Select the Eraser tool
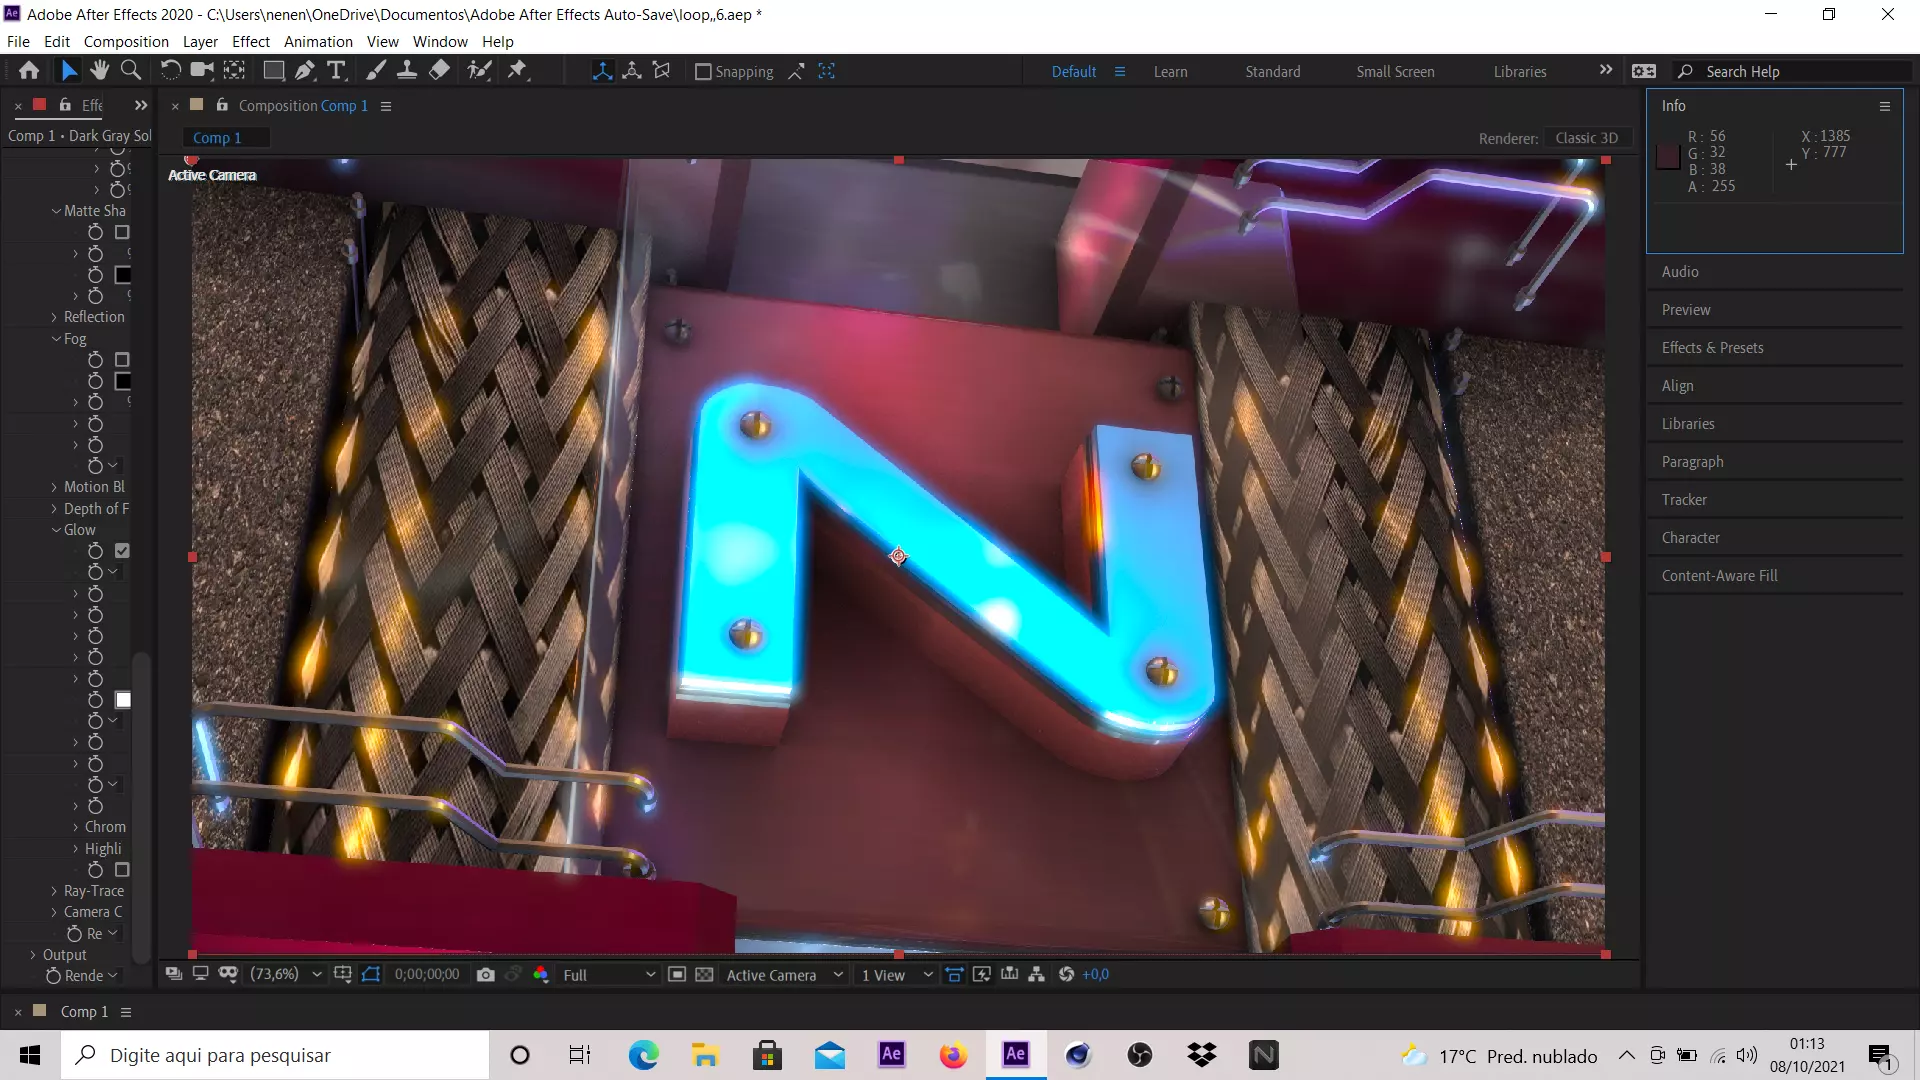 [439, 71]
